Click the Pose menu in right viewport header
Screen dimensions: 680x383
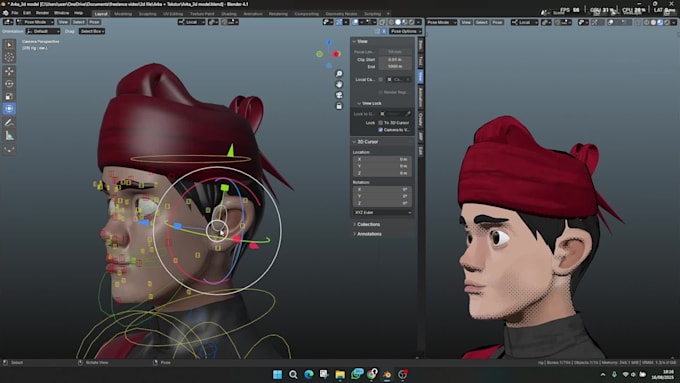(497, 22)
